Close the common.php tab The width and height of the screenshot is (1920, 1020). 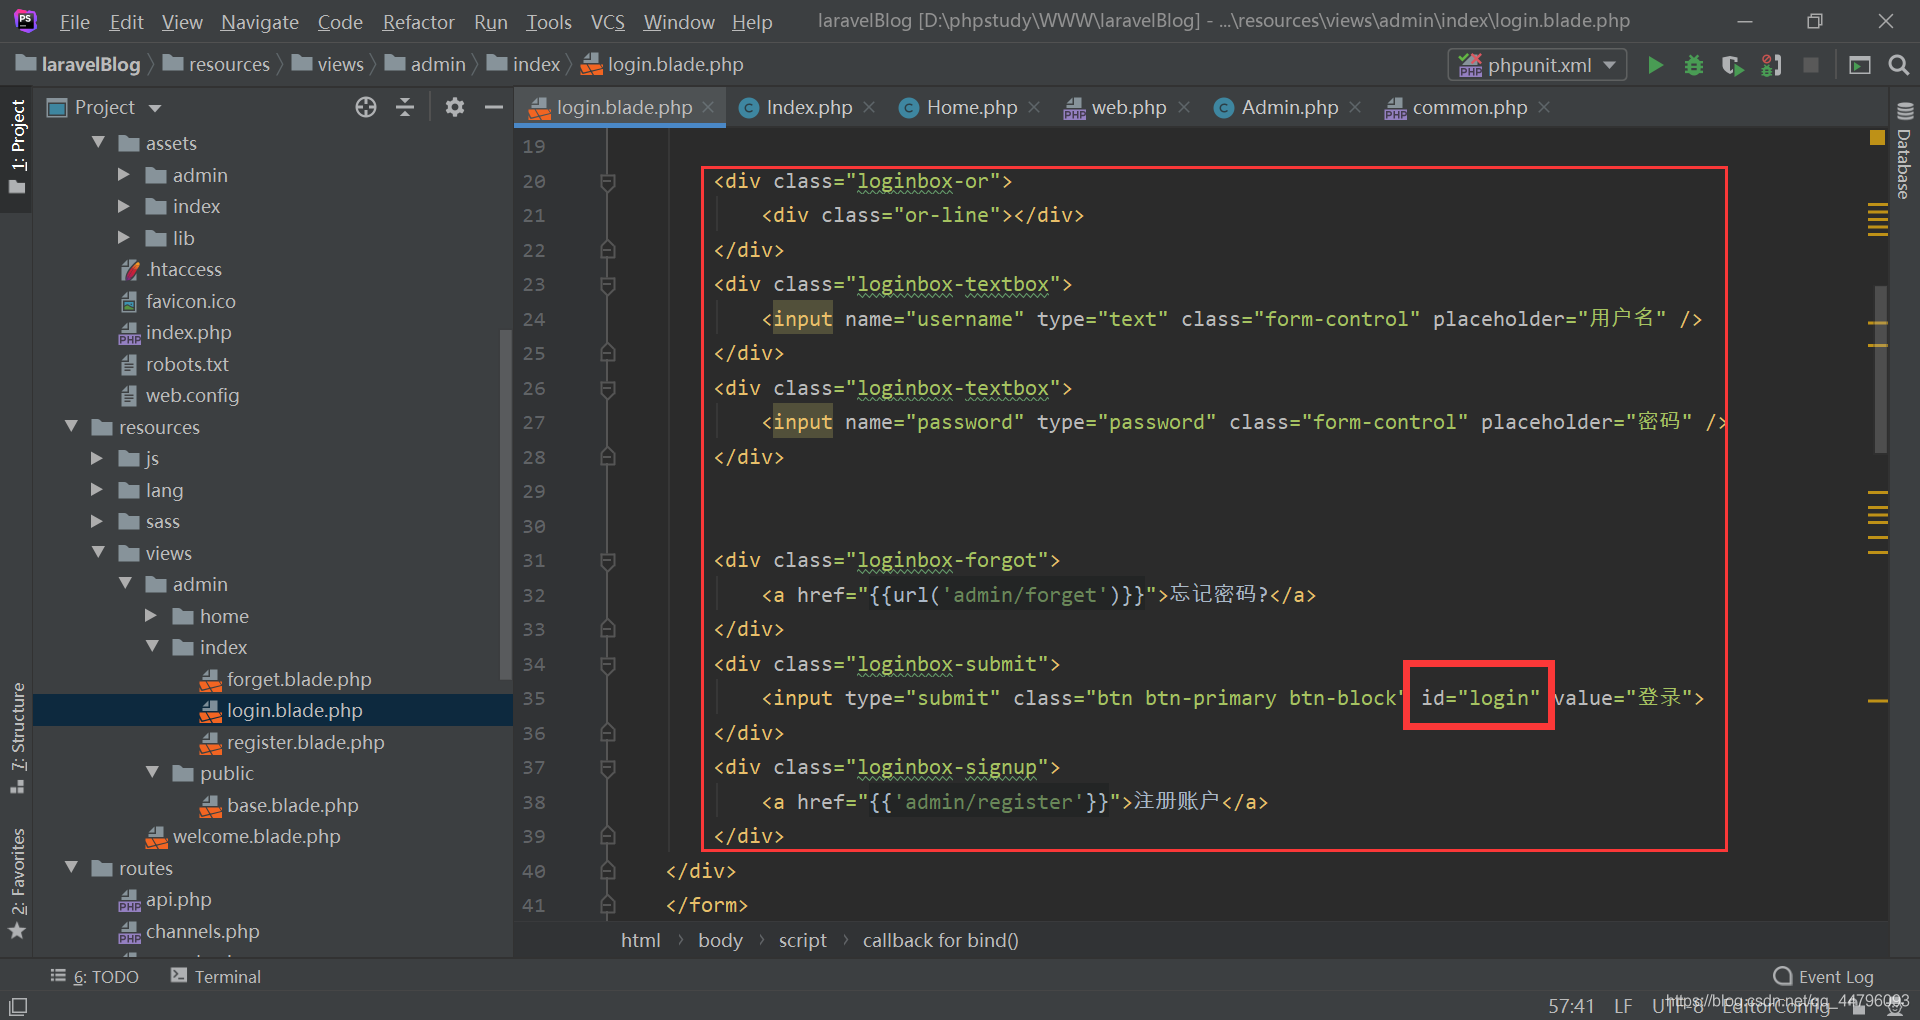click(1544, 107)
